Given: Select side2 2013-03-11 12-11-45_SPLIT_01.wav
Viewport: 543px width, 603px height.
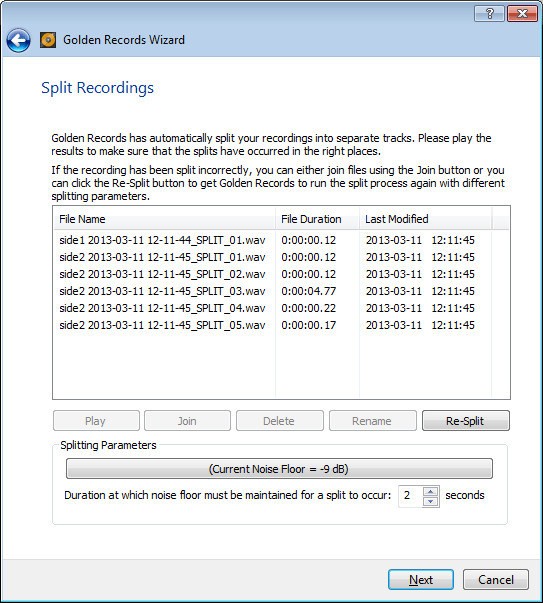Looking at the screenshot, I should [162, 257].
